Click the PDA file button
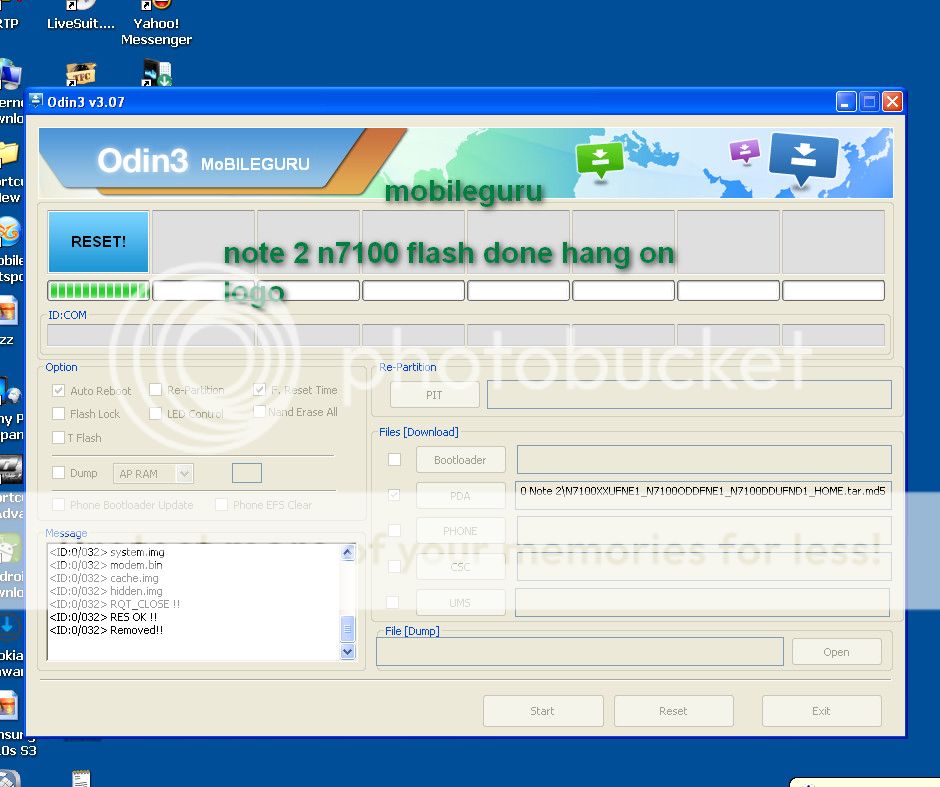940x787 pixels. pos(460,496)
